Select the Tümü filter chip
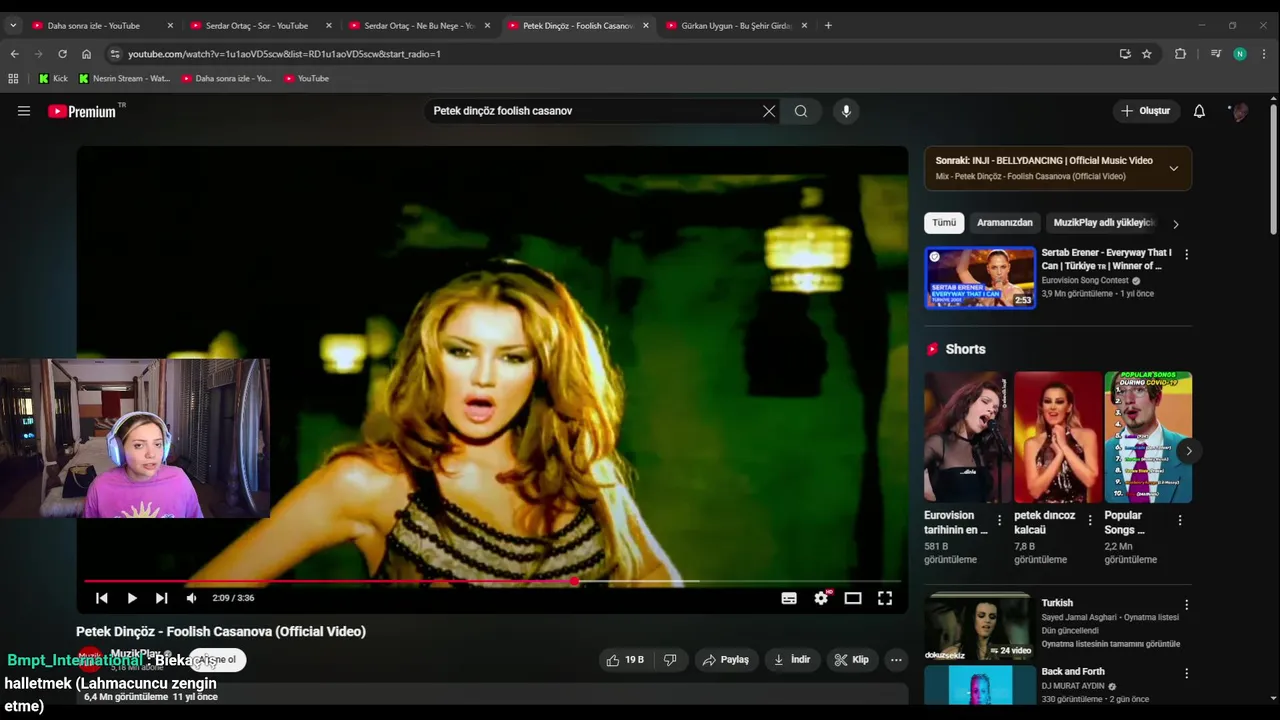 pos(944,223)
